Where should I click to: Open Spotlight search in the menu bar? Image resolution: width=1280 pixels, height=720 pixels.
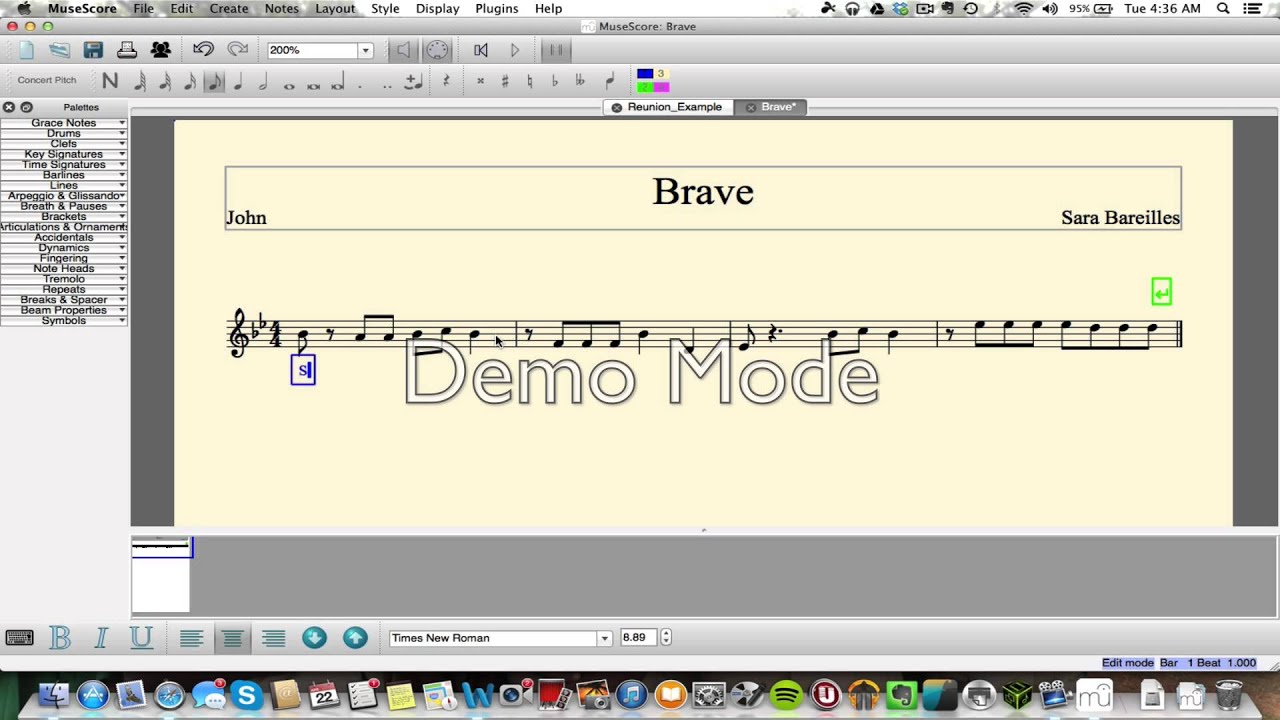[x=1223, y=8]
